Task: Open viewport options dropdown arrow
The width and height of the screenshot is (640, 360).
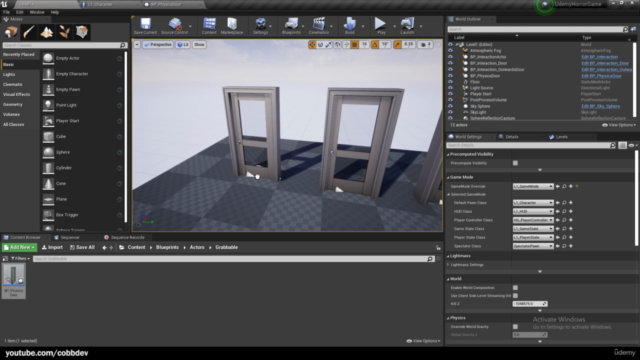Action: [x=137, y=44]
